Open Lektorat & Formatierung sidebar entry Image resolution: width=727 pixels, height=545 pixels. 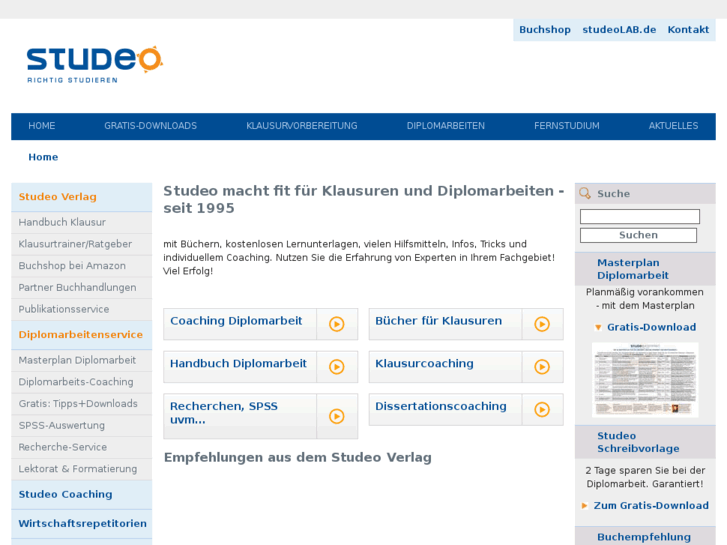[x=82, y=469]
